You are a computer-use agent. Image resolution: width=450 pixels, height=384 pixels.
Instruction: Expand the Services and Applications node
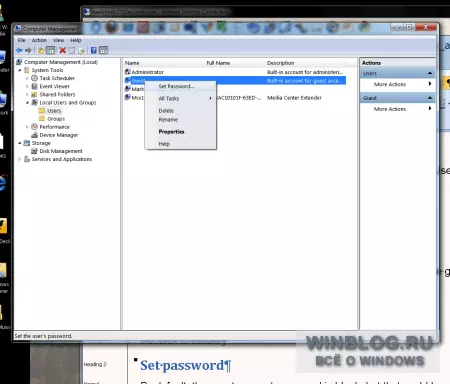click(x=20, y=159)
